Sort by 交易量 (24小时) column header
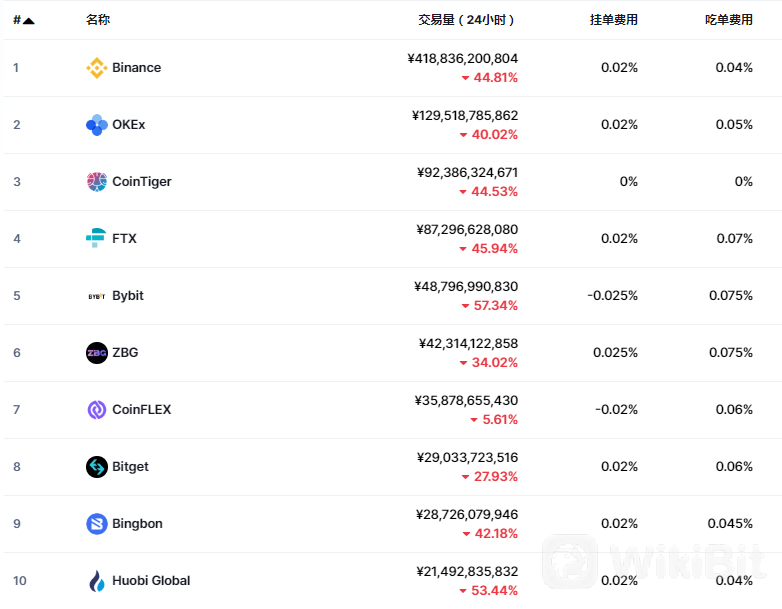The height and width of the screenshot is (609, 782). click(x=466, y=20)
